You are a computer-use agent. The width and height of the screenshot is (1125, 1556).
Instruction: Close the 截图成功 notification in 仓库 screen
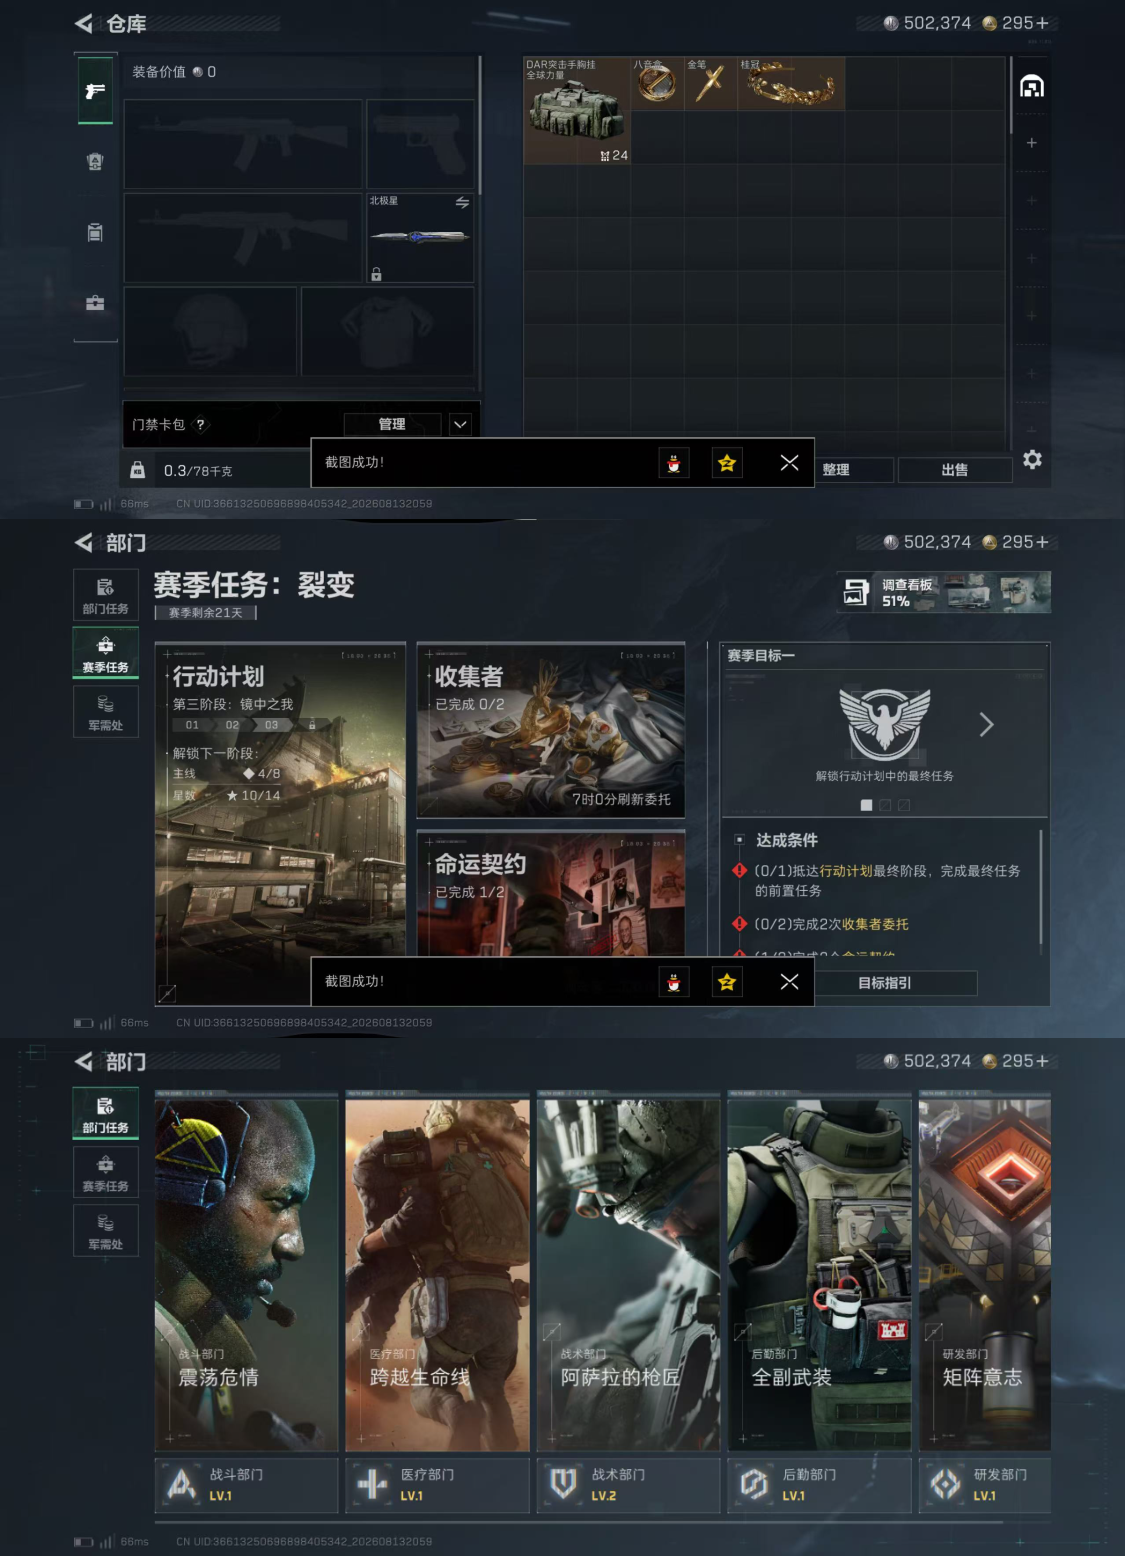pos(789,462)
